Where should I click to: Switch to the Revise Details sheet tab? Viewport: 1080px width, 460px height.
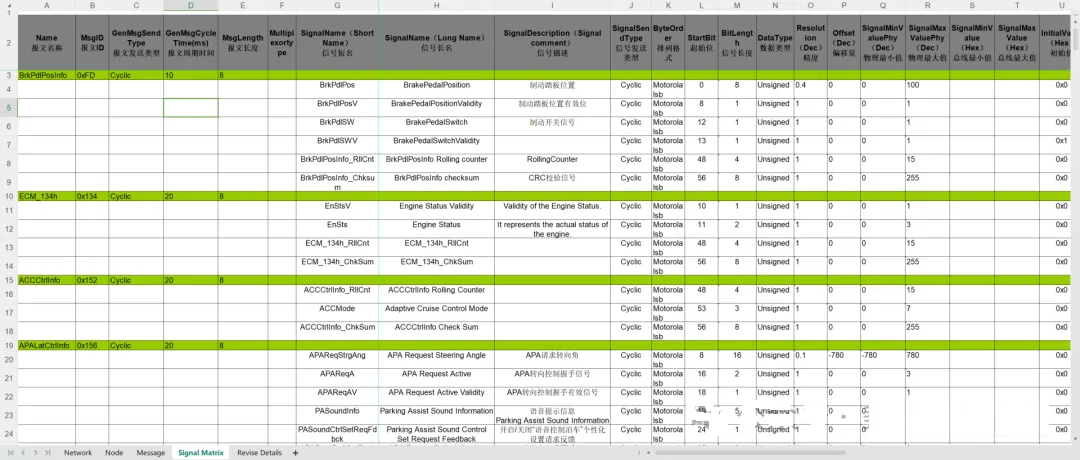click(x=260, y=452)
